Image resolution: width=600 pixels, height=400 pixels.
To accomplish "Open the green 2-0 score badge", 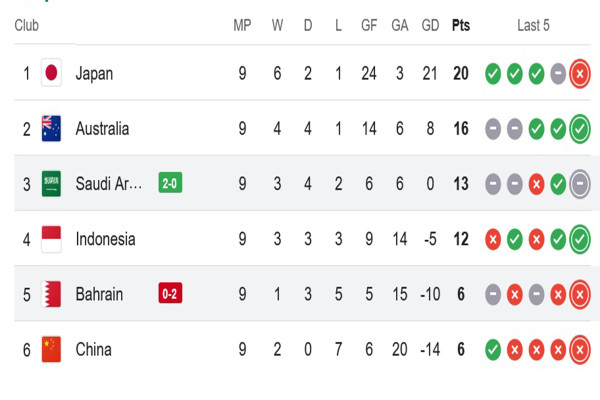I will (x=170, y=183).
